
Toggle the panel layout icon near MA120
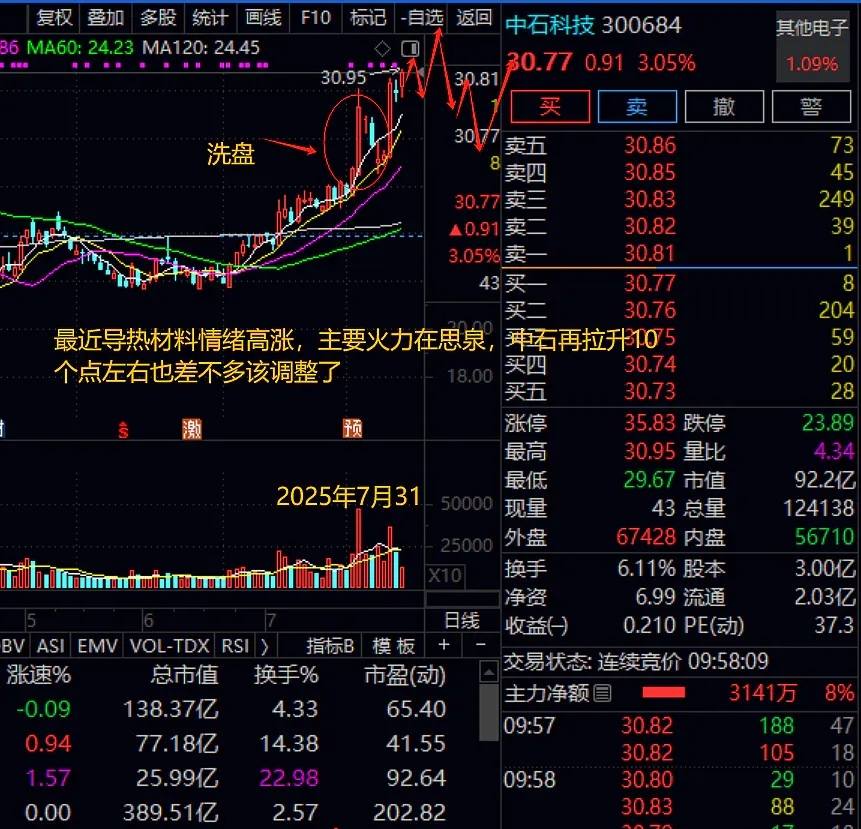click(x=410, y=49)
